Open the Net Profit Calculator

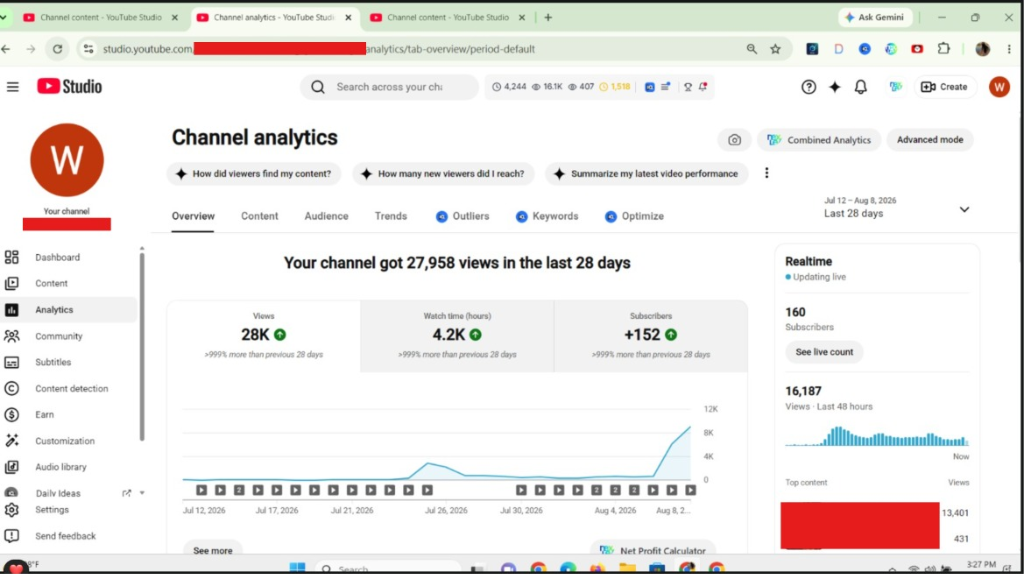(x=653, y=550)
